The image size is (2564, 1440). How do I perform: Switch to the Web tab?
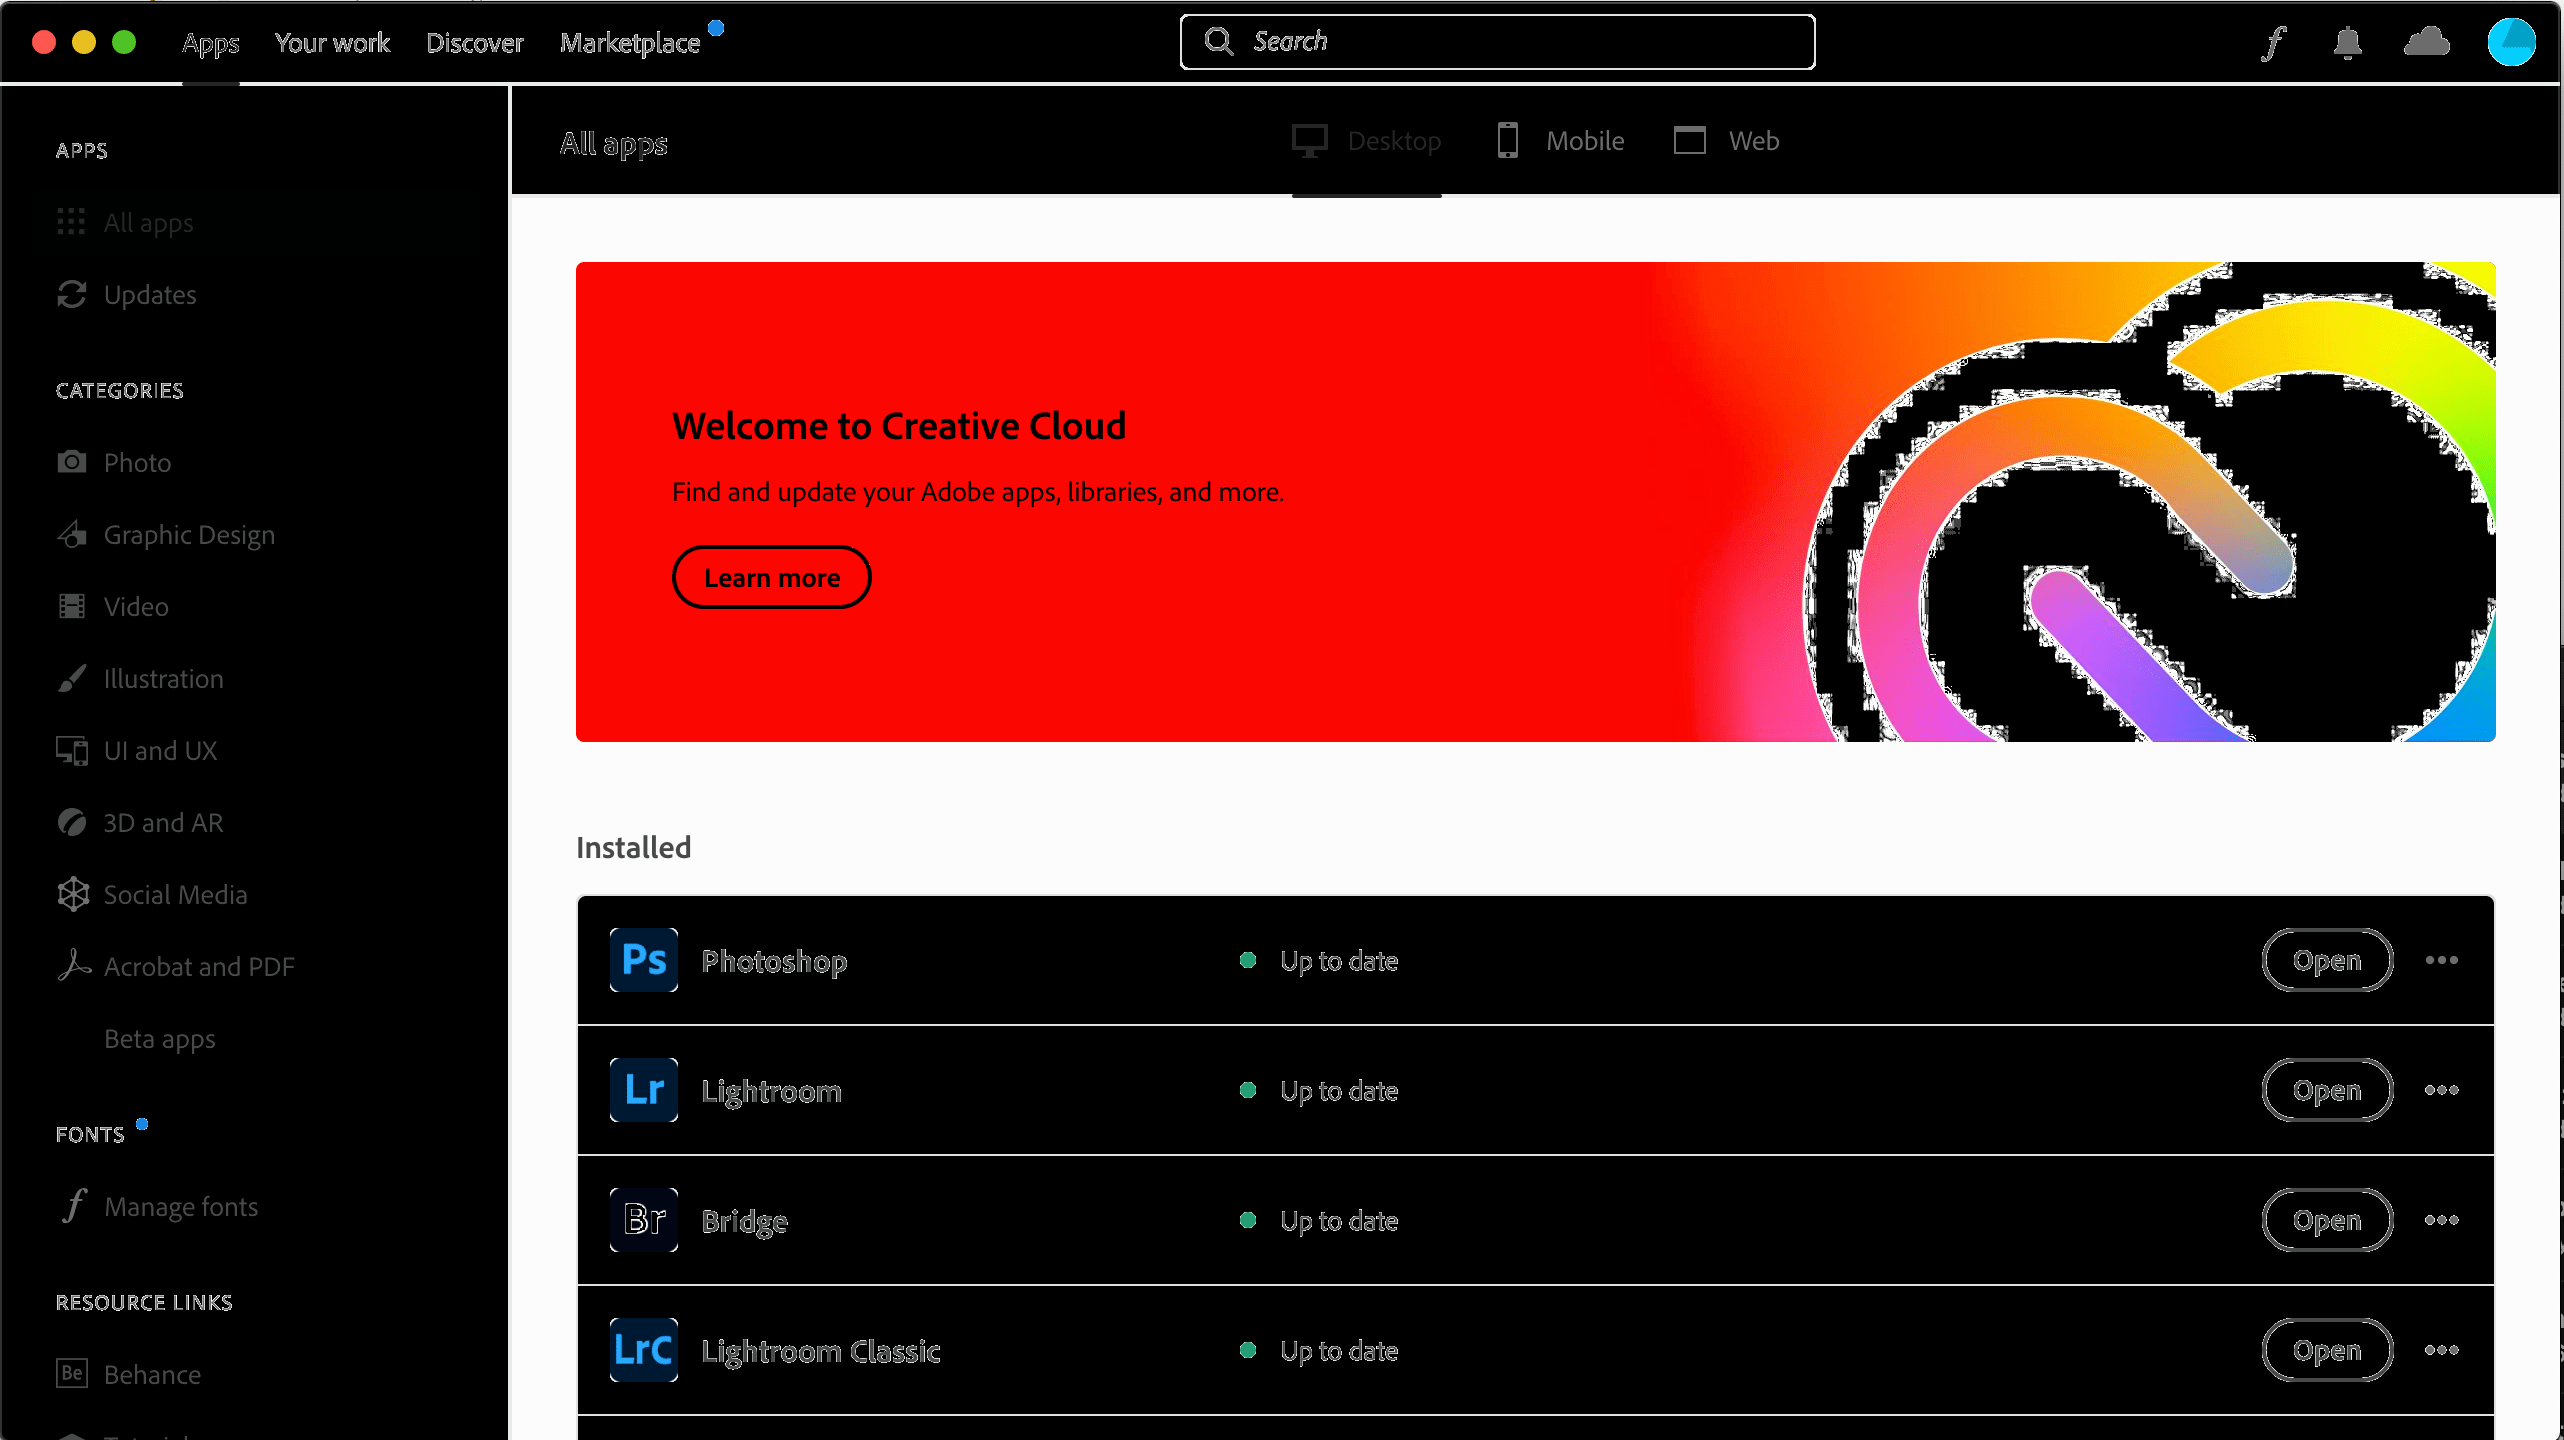[1727, 141]
